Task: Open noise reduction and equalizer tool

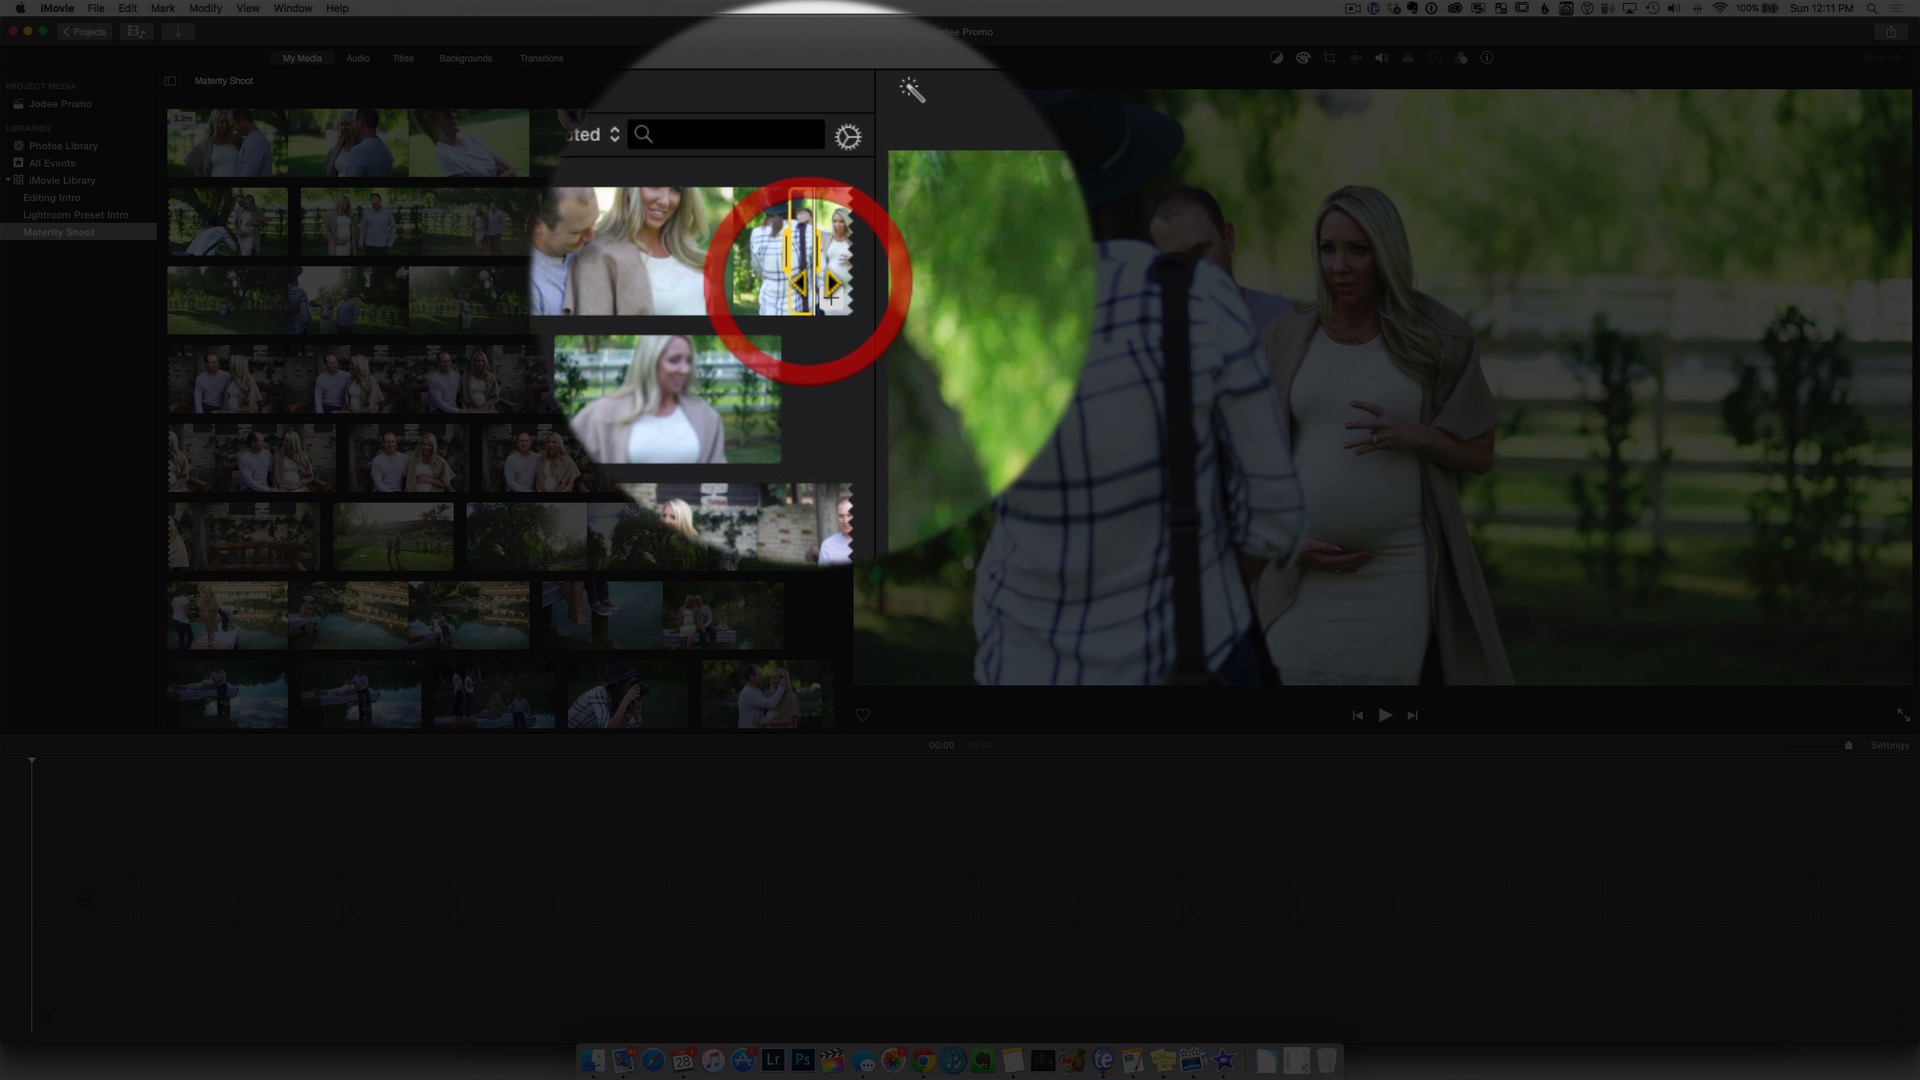Action: (x=1408, y=58)
